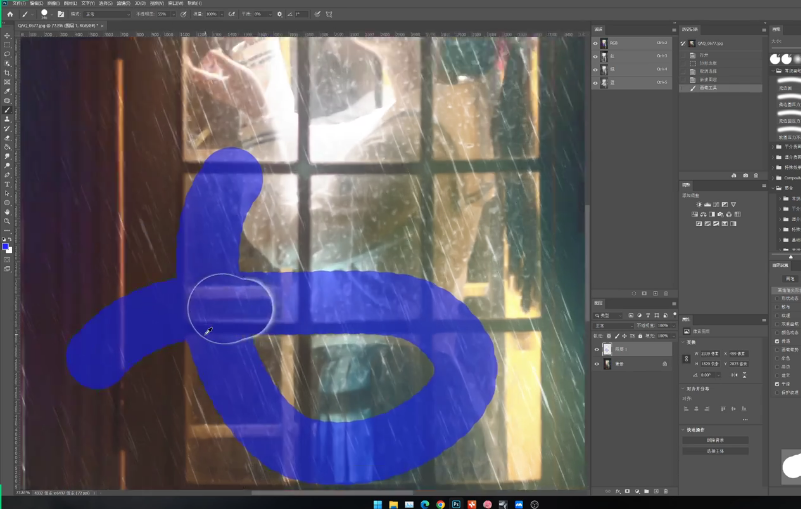Add a Brightness/Contrast adjustment
Screen dimensions: 801x509
[x=699, y=204]
